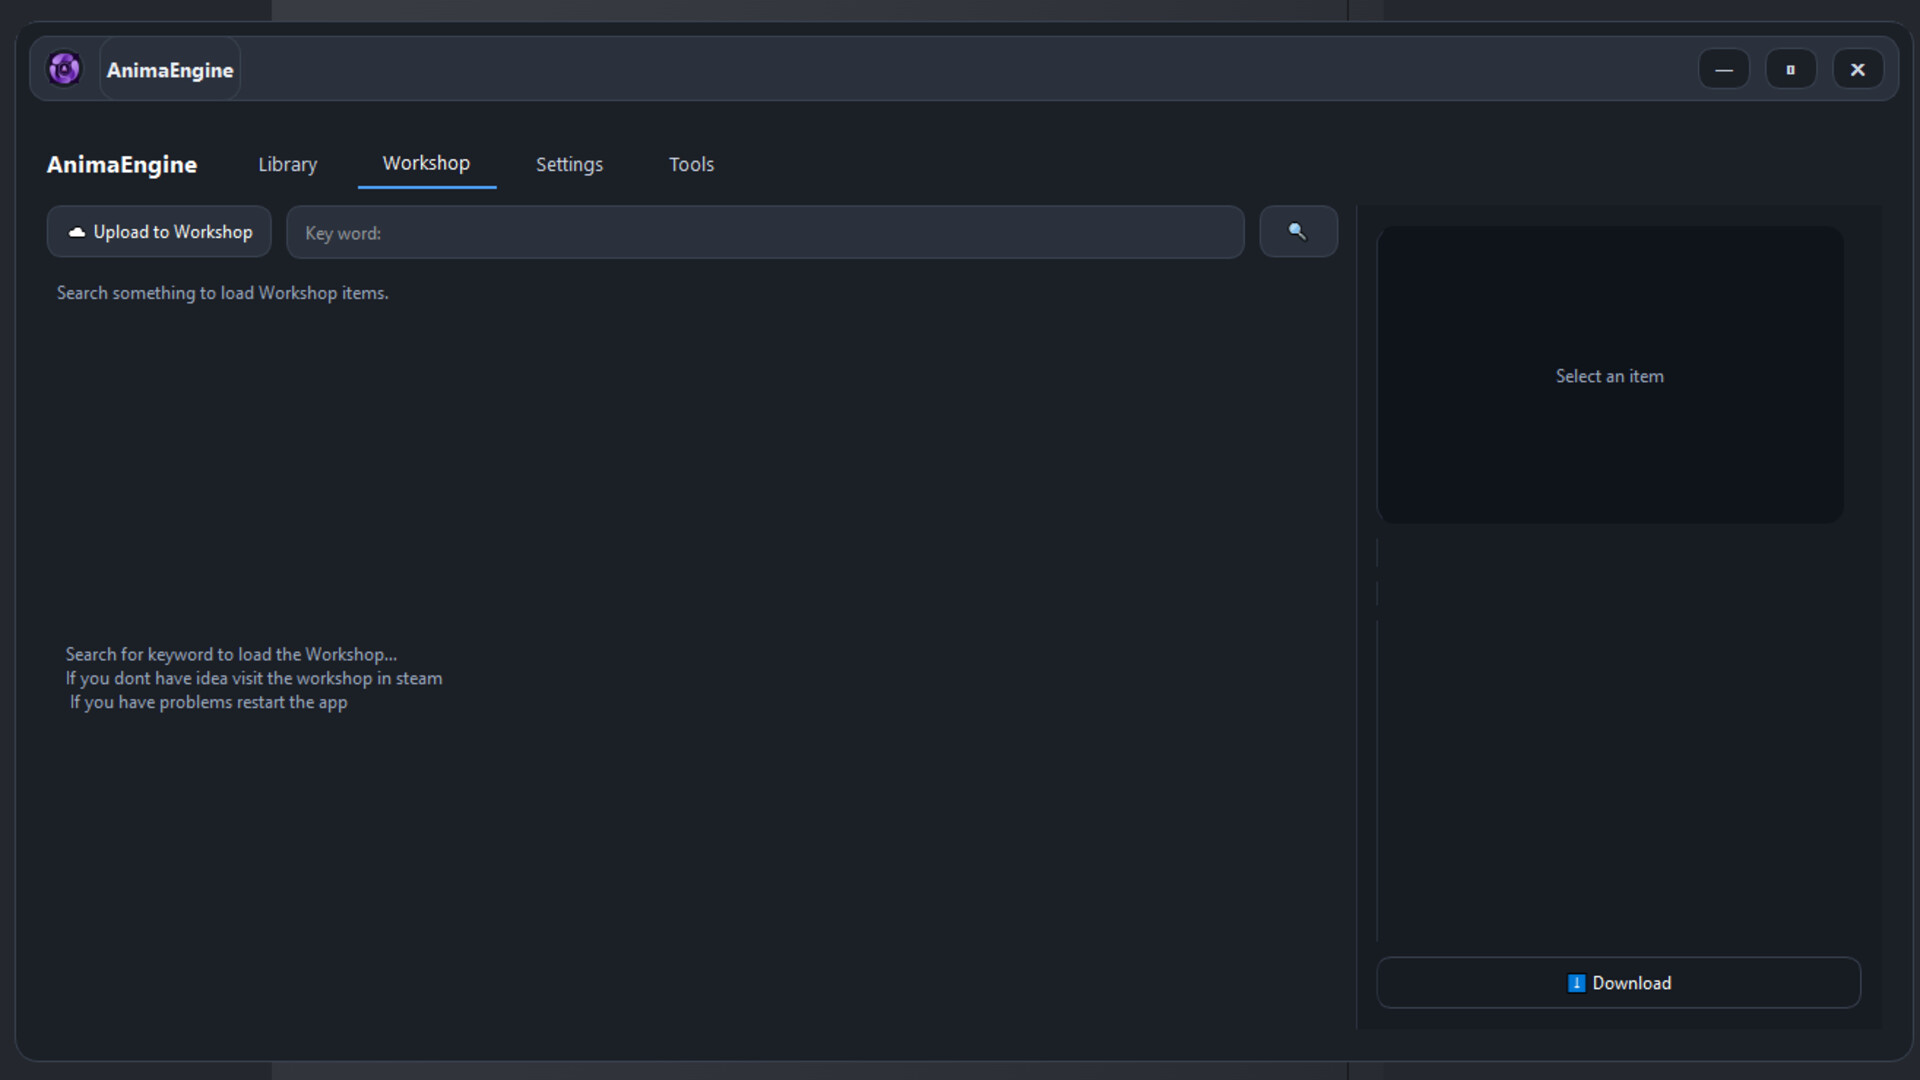Open the Settings tab
This screenshot has height=1080, width=1920.
click(569, 164)
